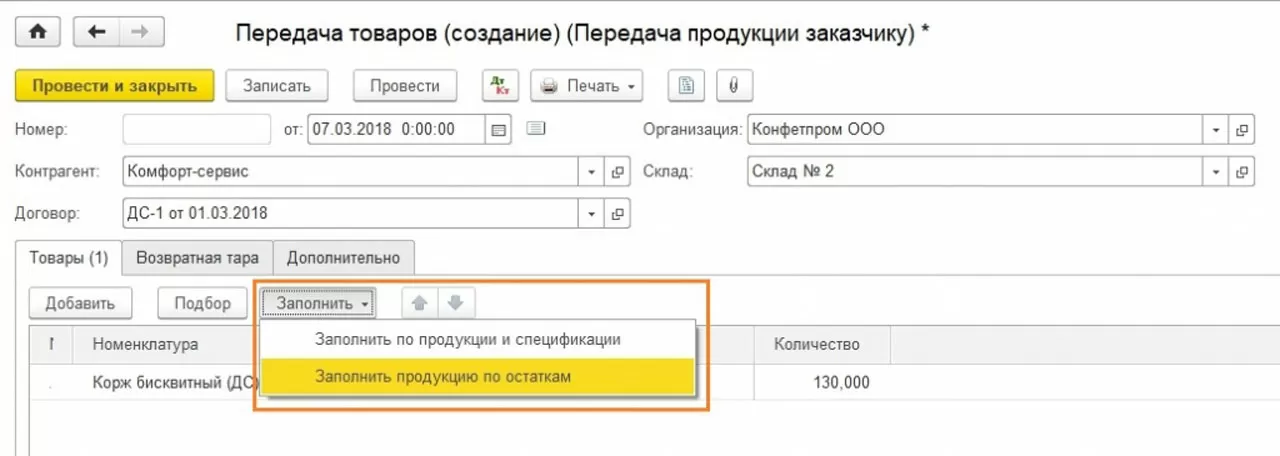Open Организация record via open icon

tap(1242, 130)
